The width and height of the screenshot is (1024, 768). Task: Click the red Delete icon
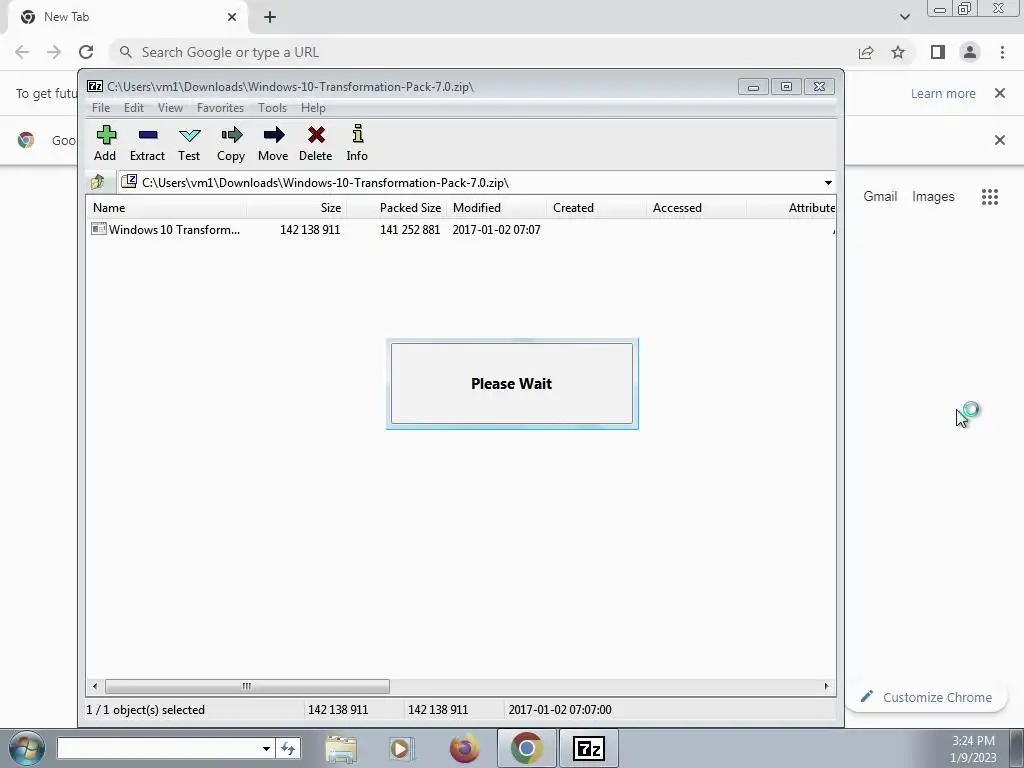[x=315, y=143]
